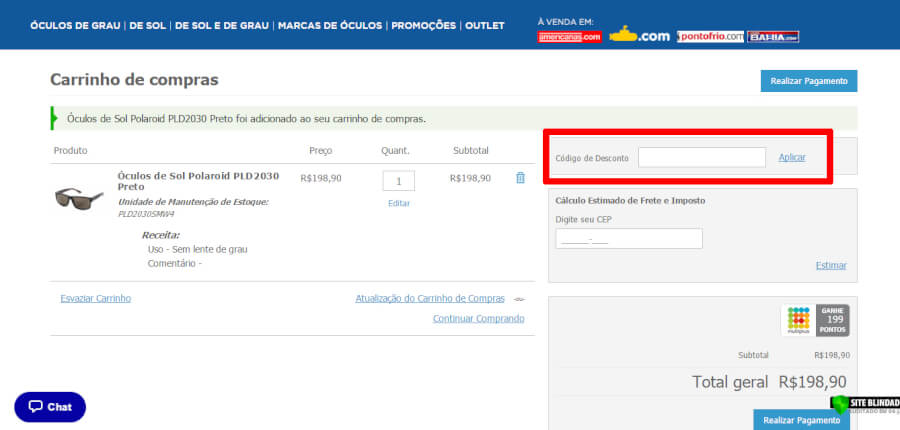900x430 pixels.
Task: Click the CEP postal code field
Action: point(628,239)
